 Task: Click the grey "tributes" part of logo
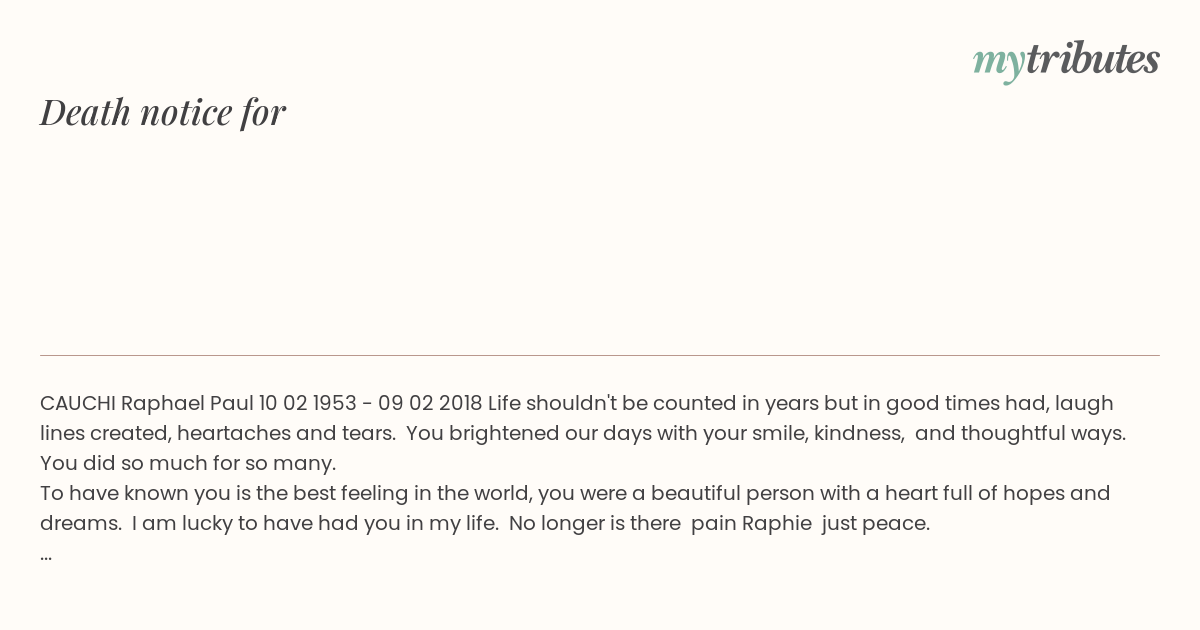click(x=1092, y=59)
